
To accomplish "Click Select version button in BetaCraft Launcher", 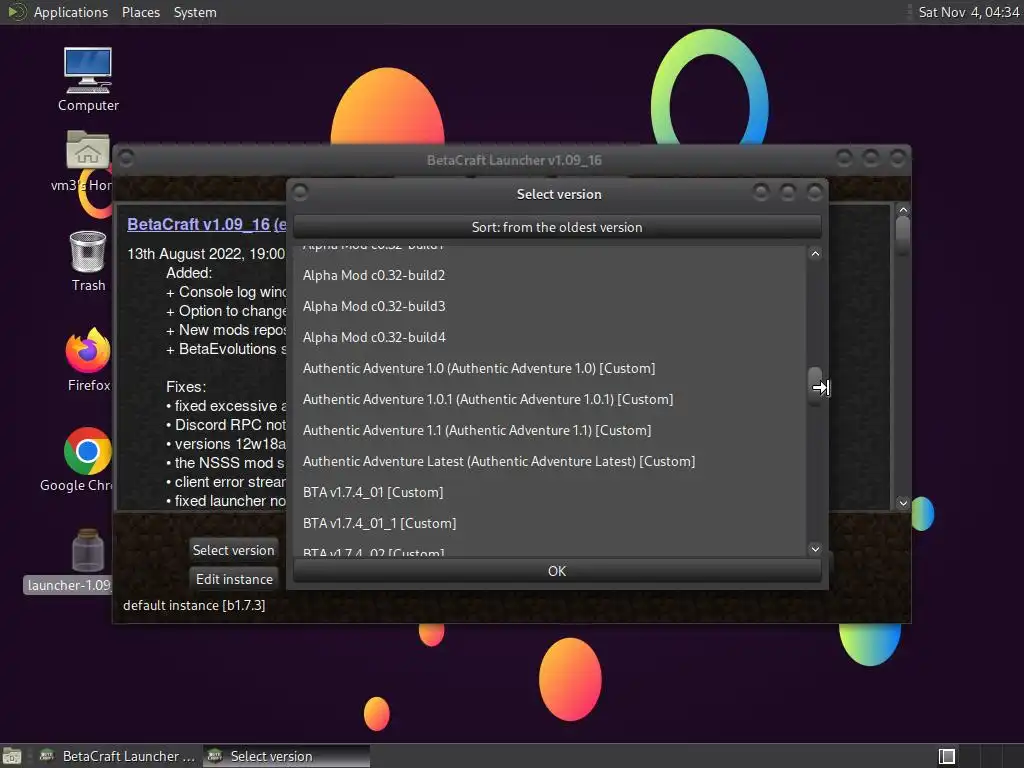I will click(234, 550).
